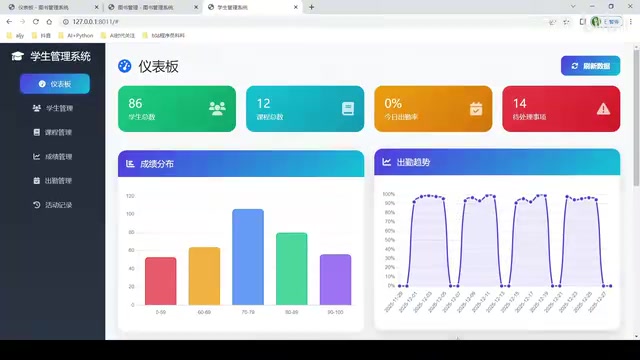This screenshot has width=640, height=360.
Task: Click the 学生管理系统 sidebar title
Action: (x=60, y=56)
